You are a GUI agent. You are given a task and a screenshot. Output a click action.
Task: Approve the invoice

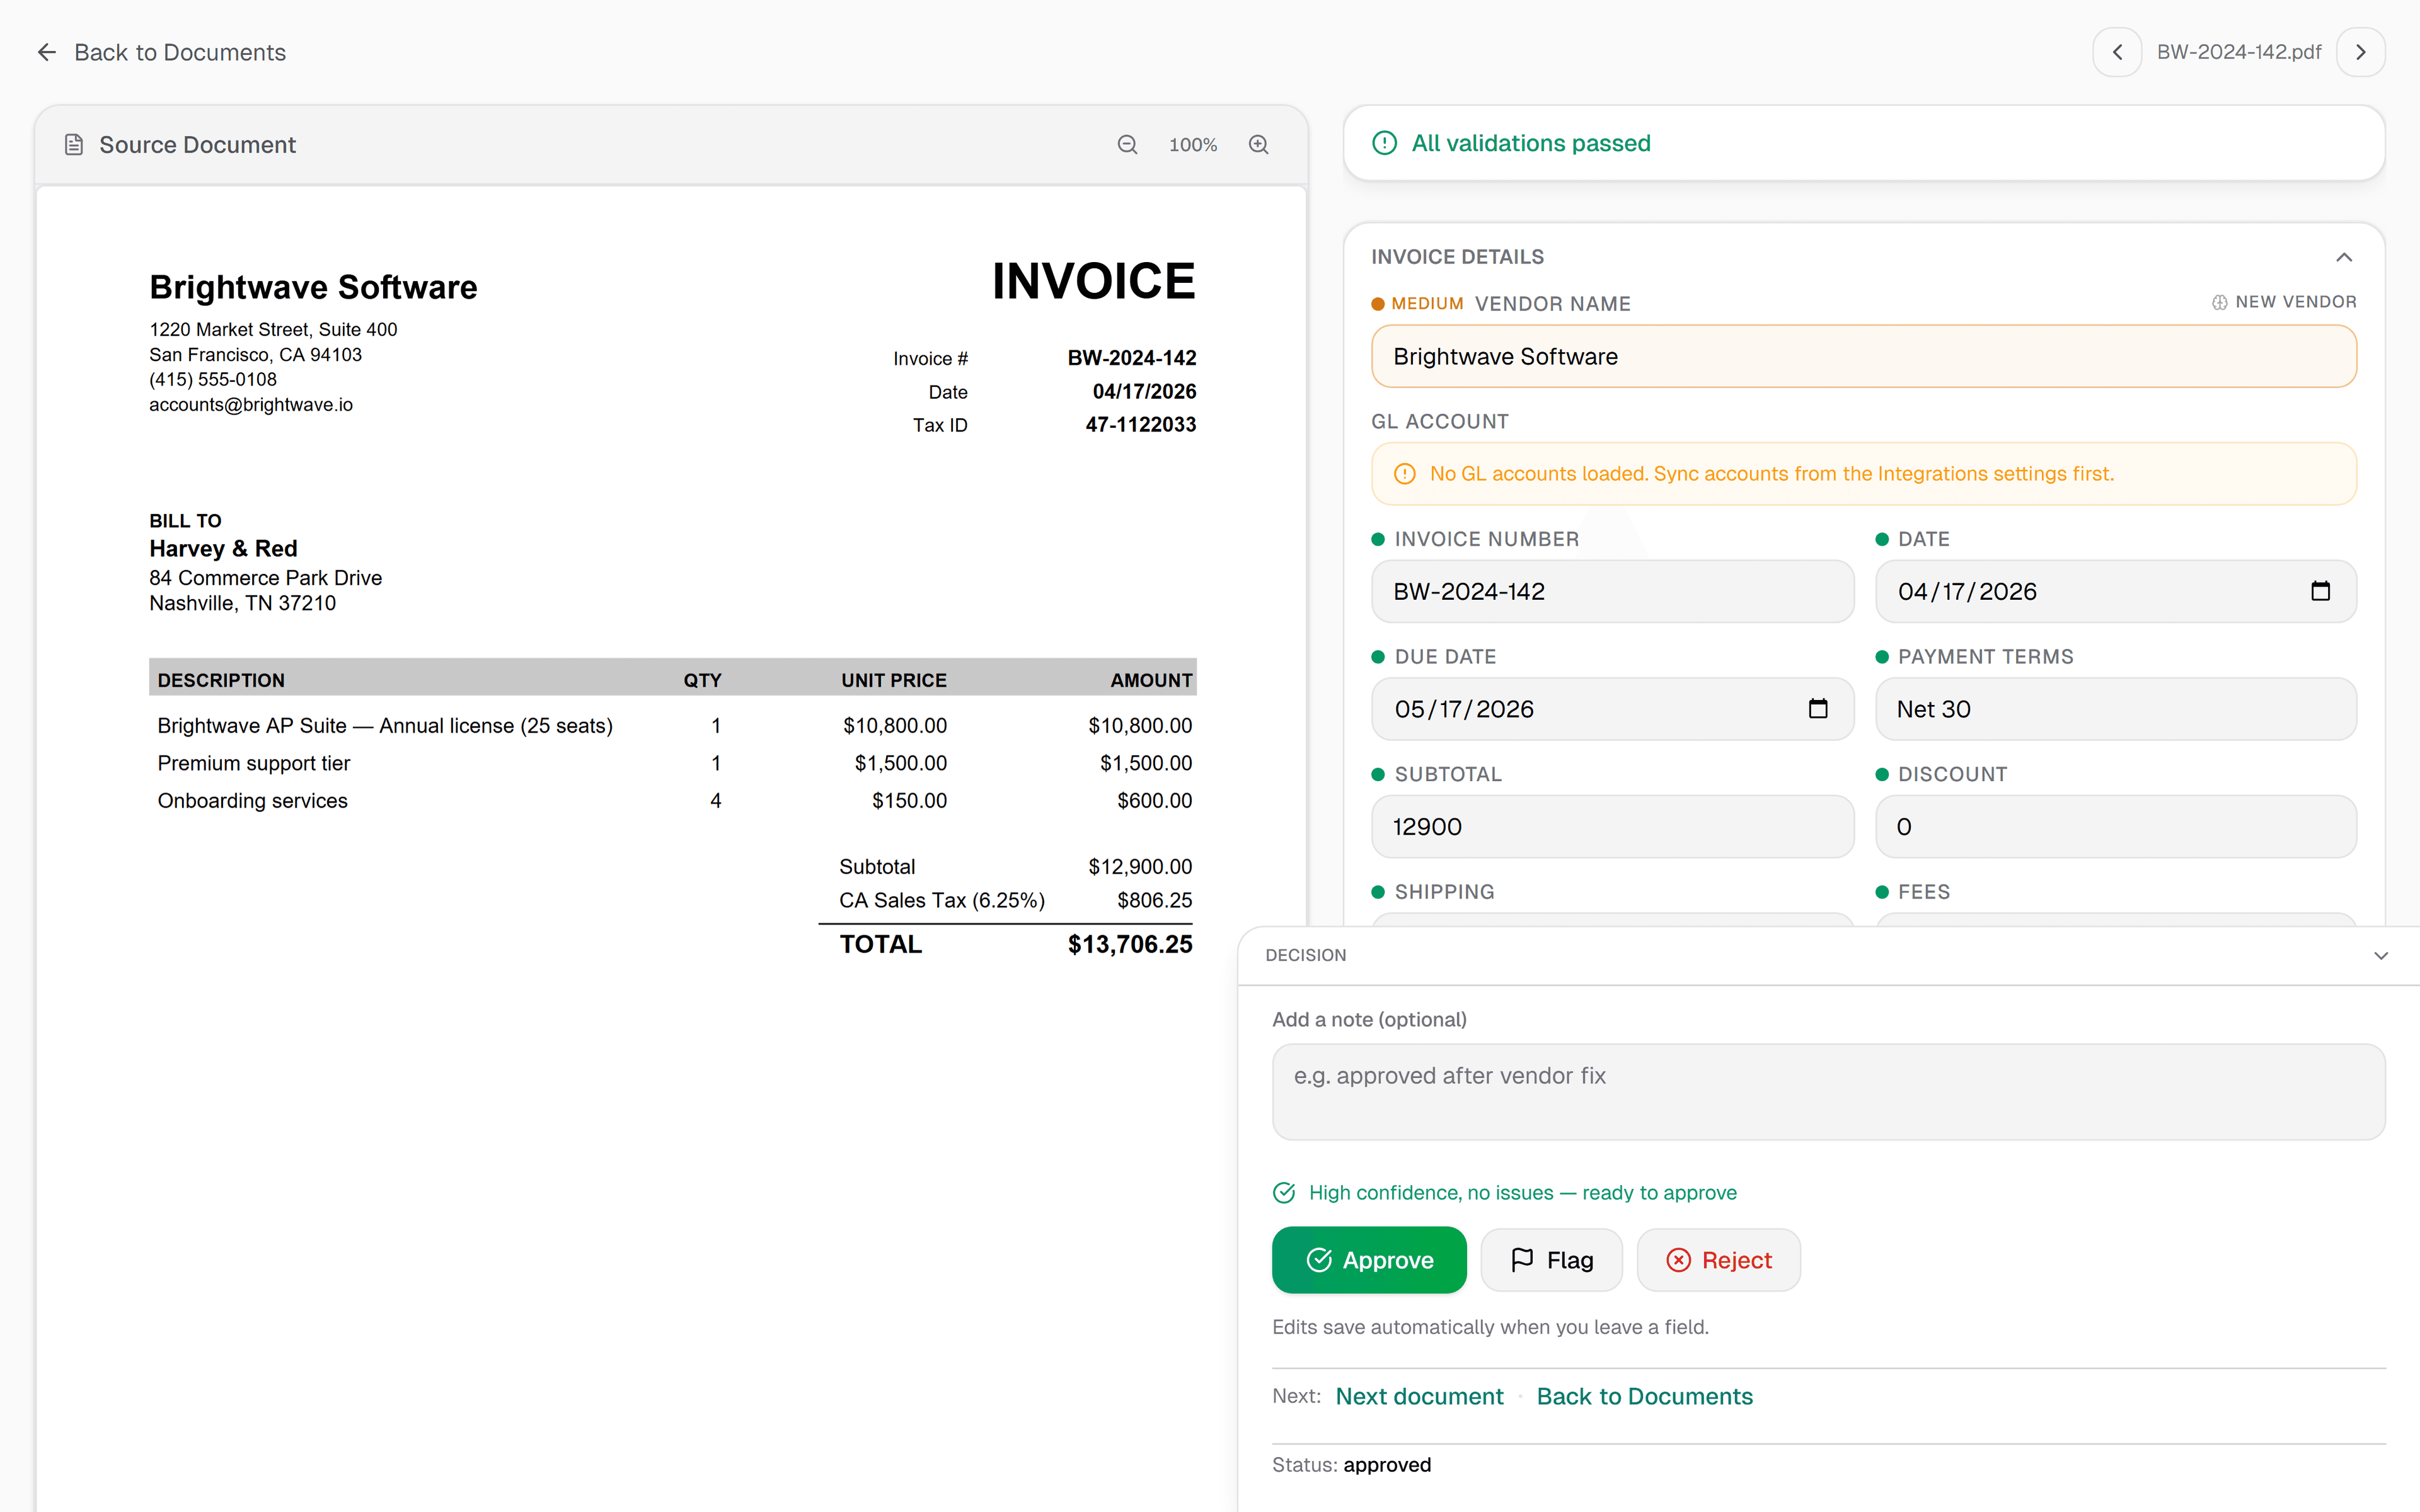tap(1369, 1260)
